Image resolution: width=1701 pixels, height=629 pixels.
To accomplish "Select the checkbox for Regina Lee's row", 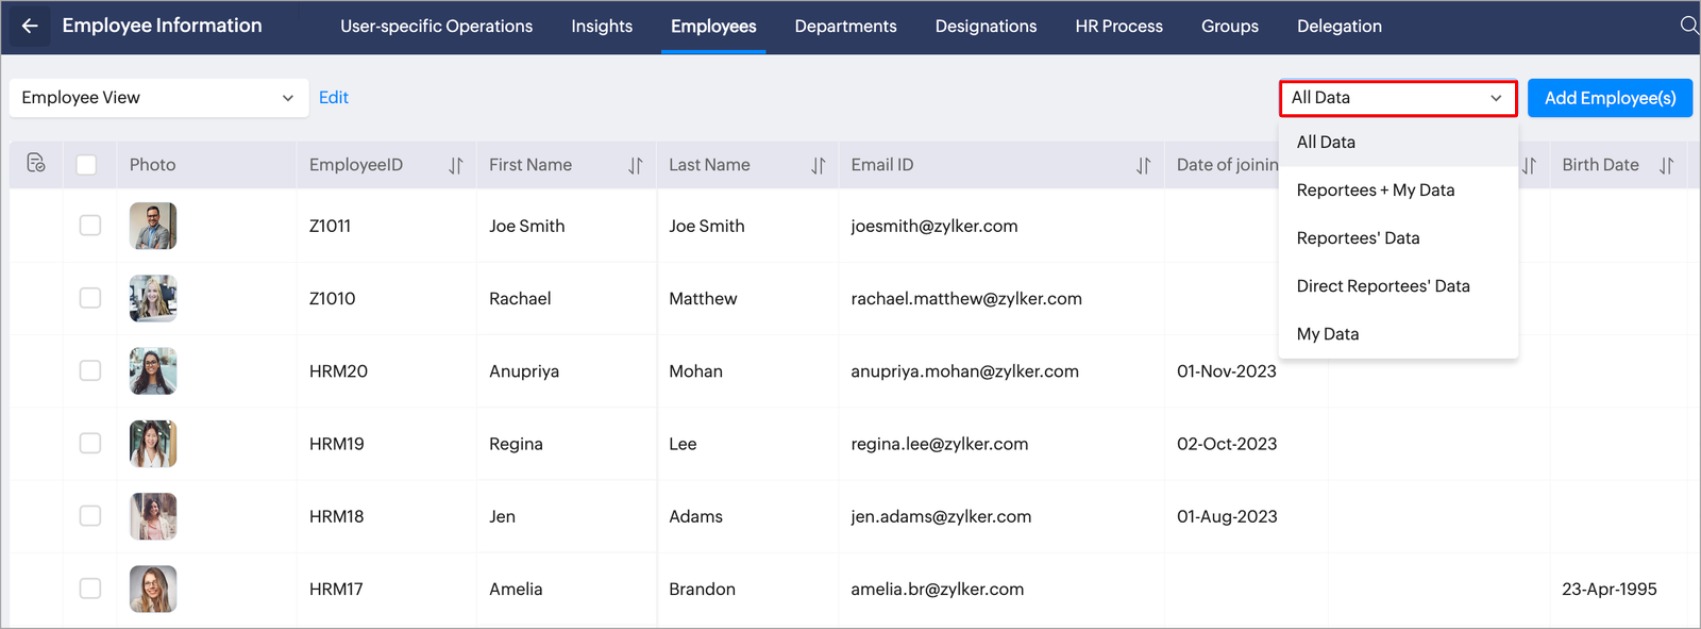I will (90, 443).
